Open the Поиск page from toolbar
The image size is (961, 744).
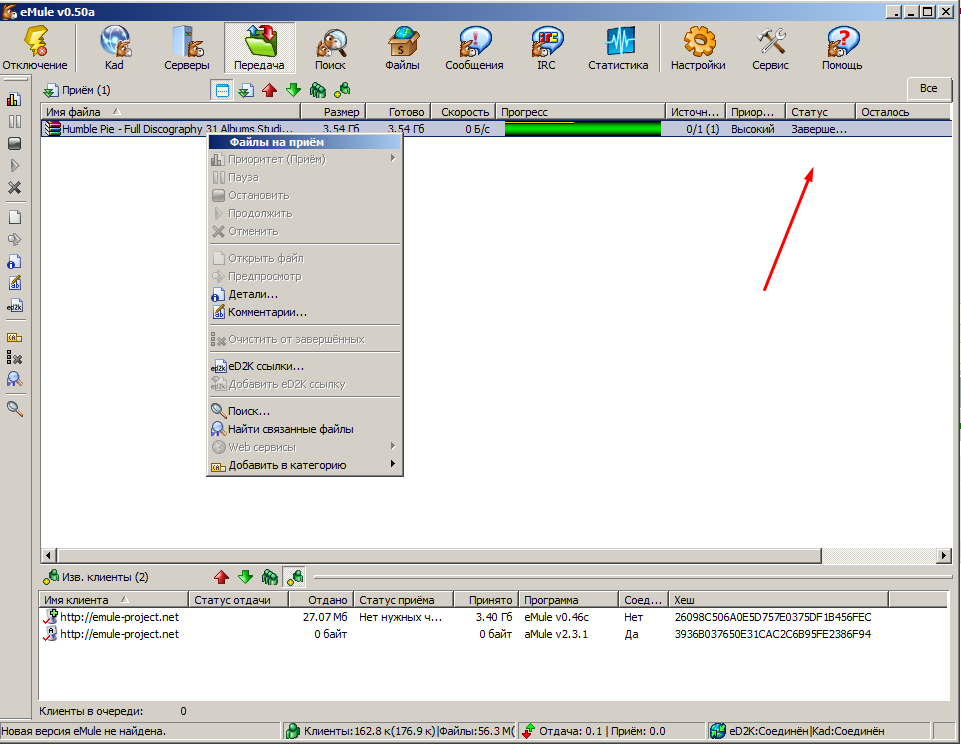point(330,48)
